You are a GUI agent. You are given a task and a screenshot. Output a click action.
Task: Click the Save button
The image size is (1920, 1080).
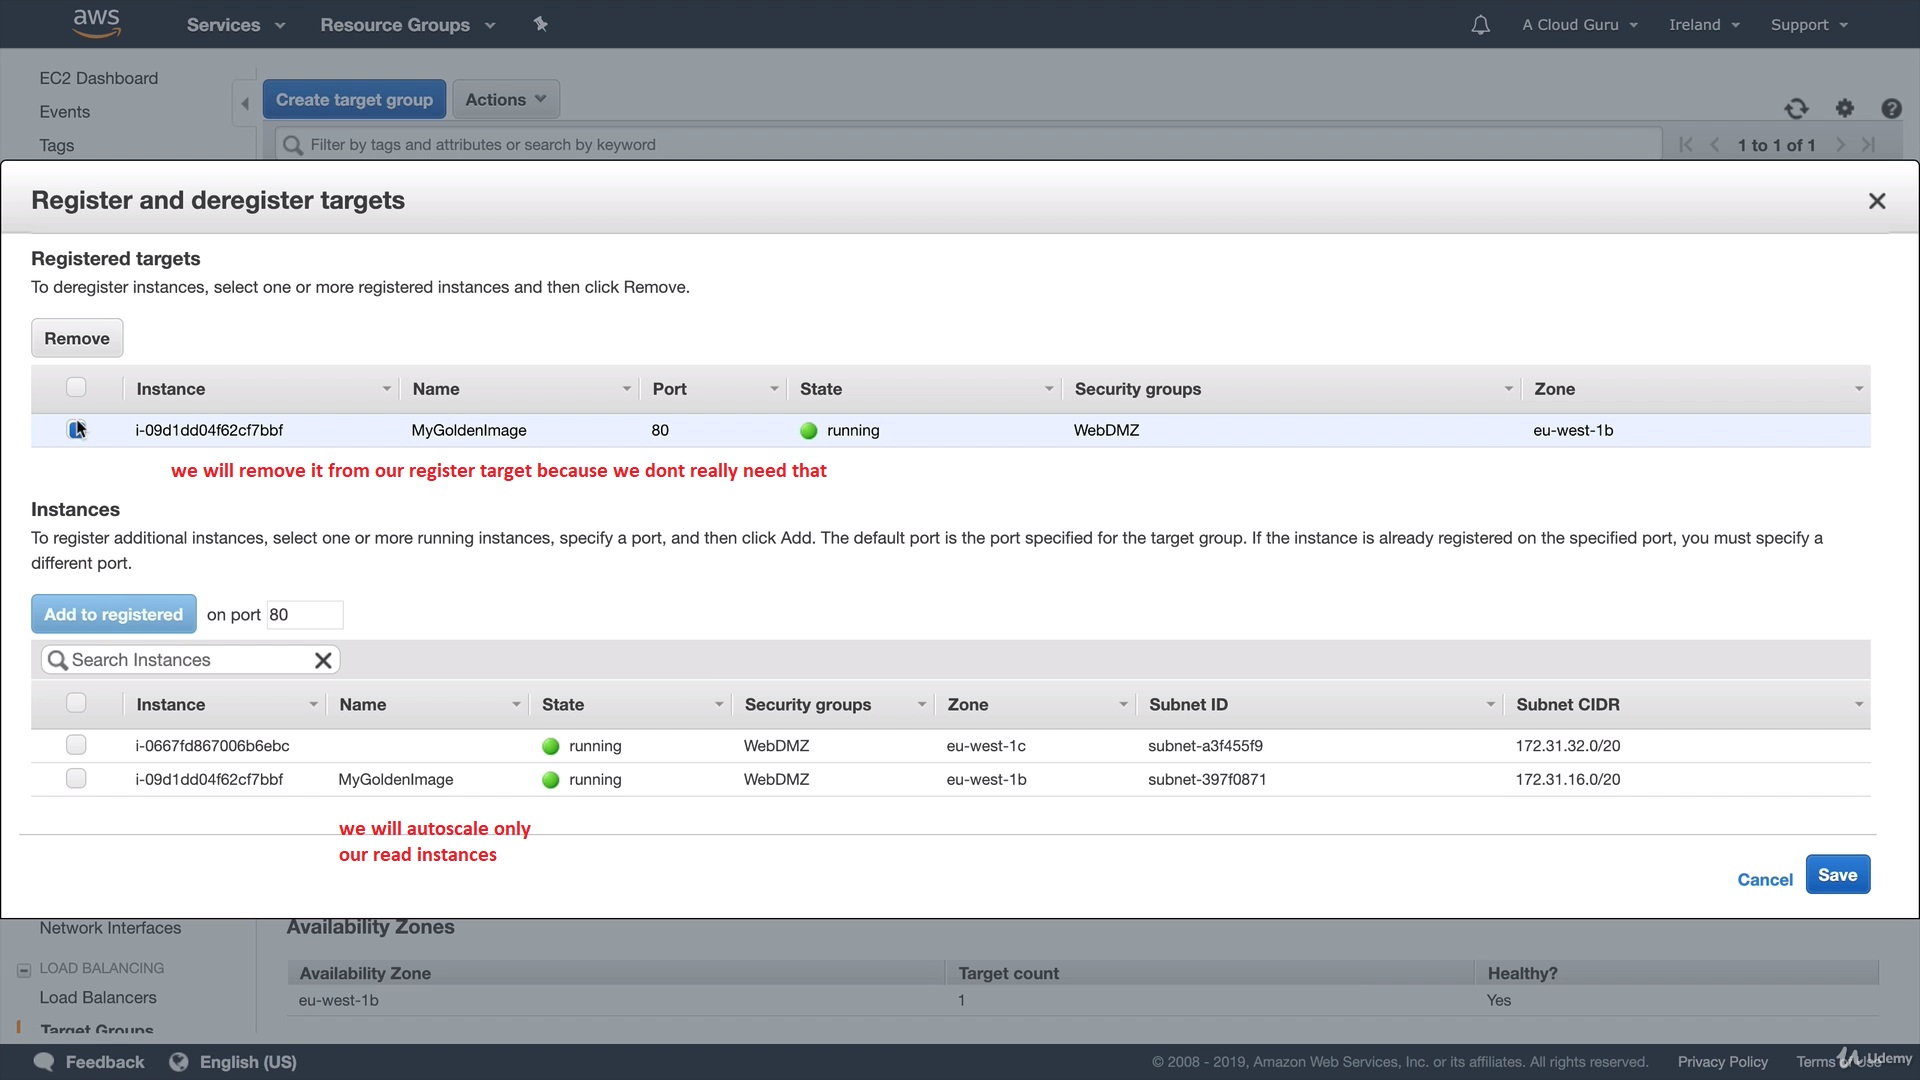(x=1837, y=875)
